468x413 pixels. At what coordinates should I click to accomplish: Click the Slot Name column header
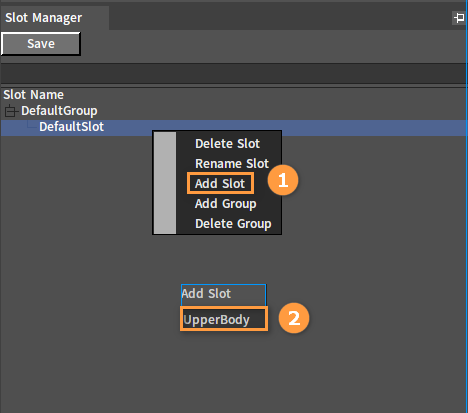tap(34, 95)
